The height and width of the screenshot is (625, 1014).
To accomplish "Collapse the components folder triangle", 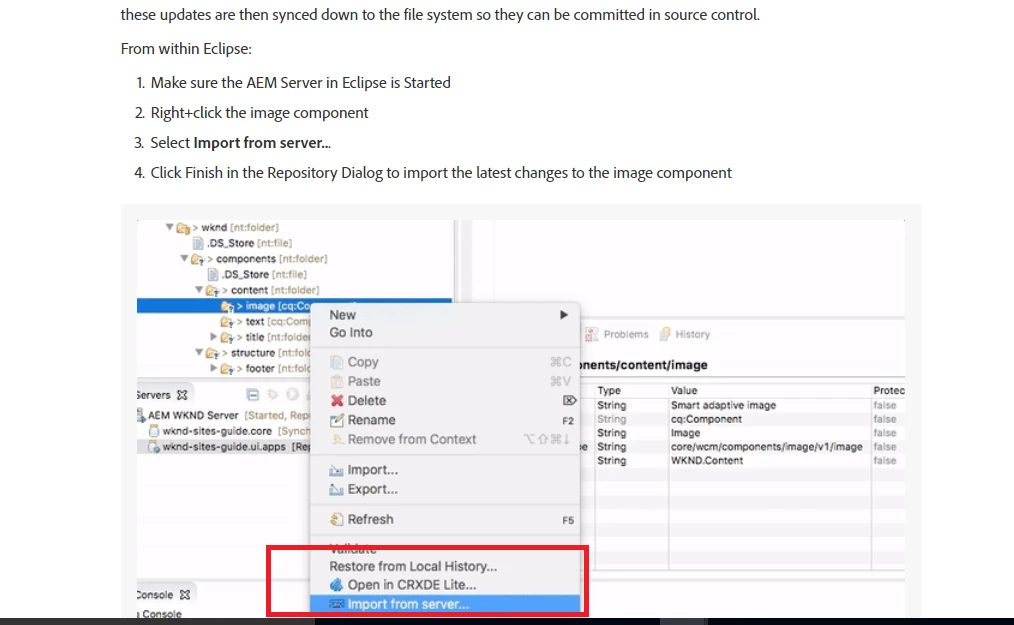I will (x=184, y=258).
